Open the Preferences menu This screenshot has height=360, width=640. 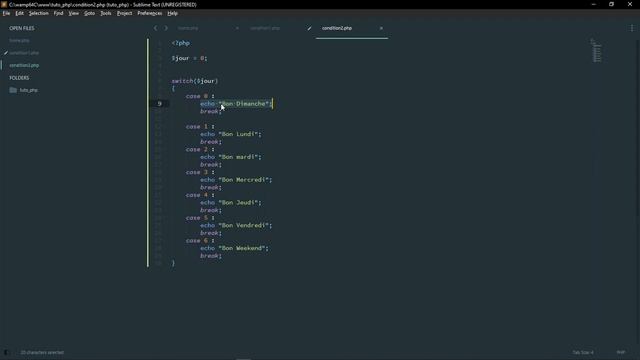click(149, 13)
